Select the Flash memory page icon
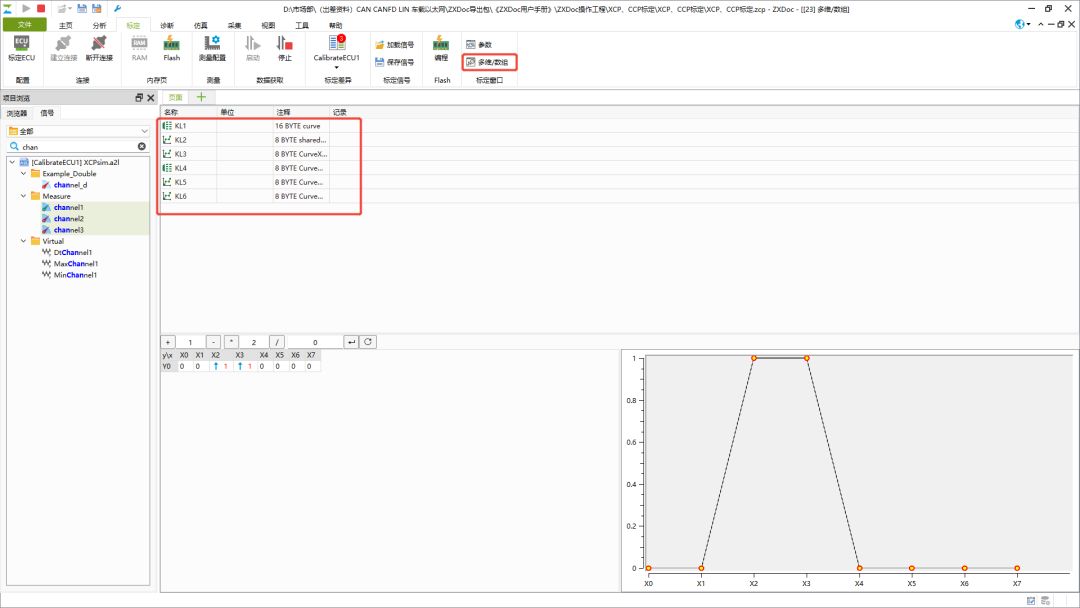 172,43
